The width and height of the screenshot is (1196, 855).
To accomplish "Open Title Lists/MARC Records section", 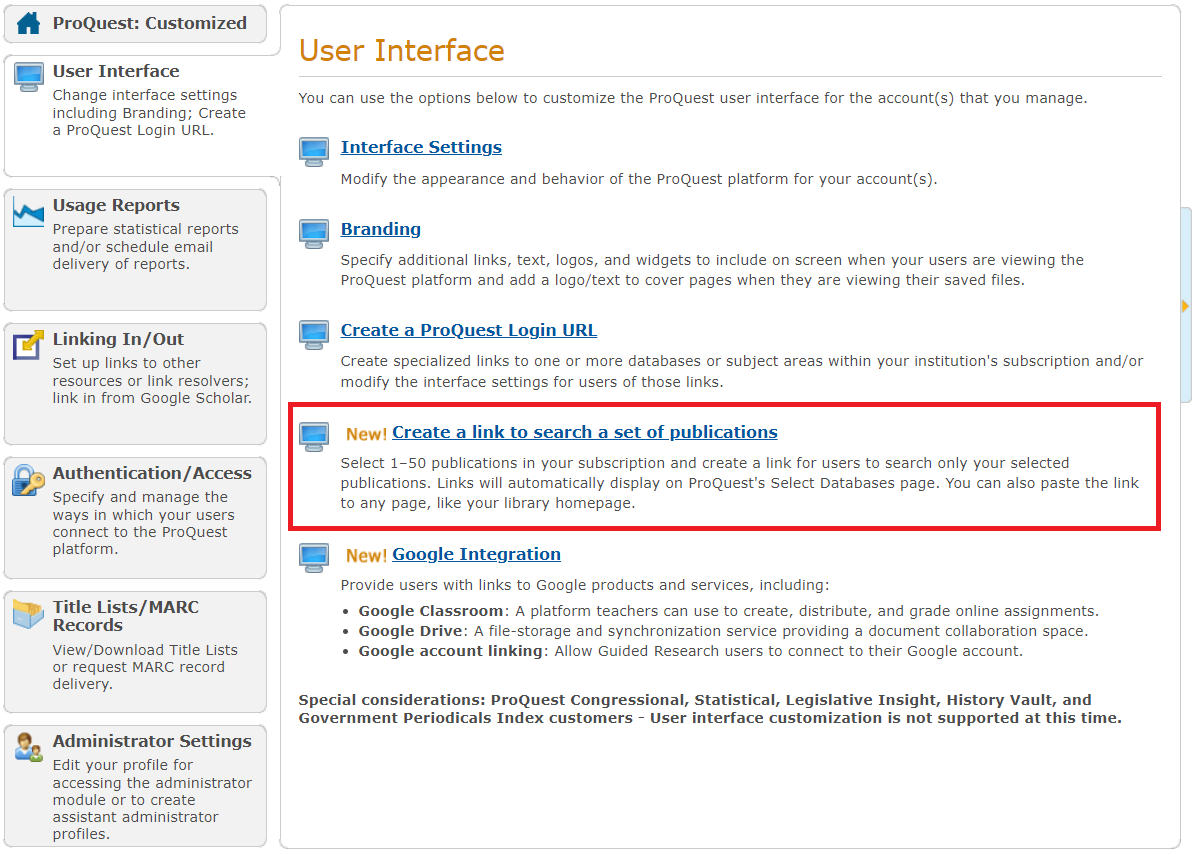I will (136, 651).
